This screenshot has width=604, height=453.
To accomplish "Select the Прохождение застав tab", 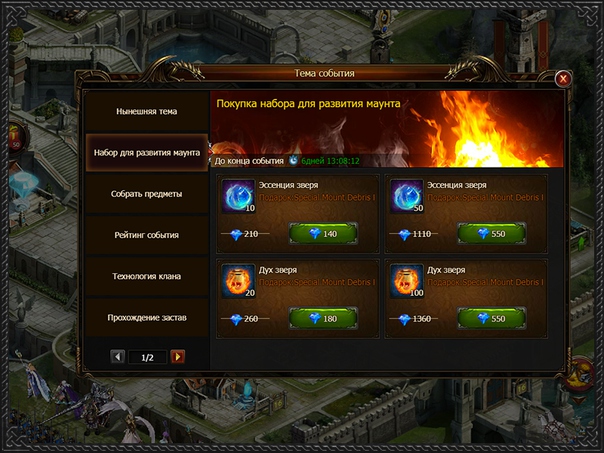I will point(147,317).
